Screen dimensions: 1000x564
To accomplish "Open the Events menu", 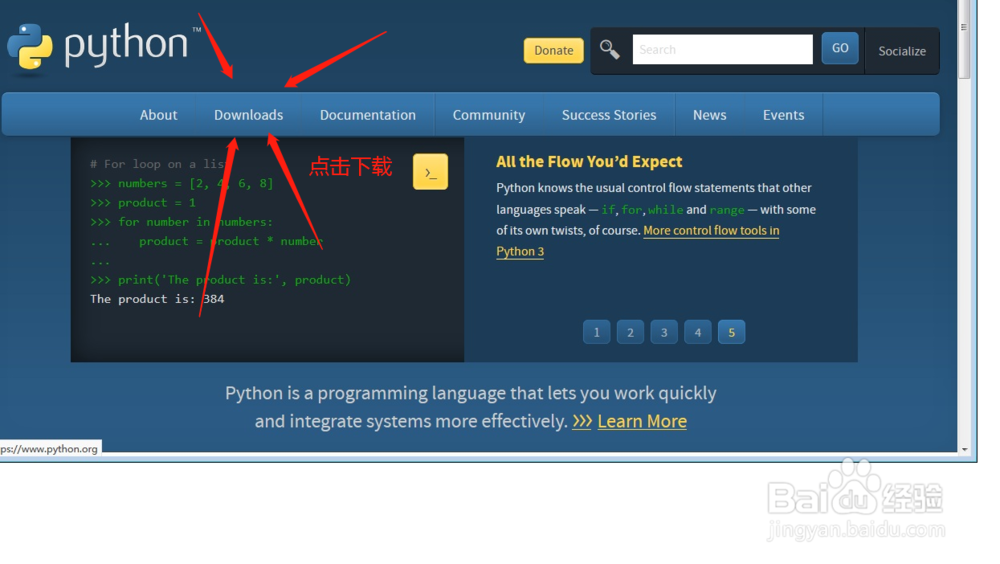I will tap(784, 115).
